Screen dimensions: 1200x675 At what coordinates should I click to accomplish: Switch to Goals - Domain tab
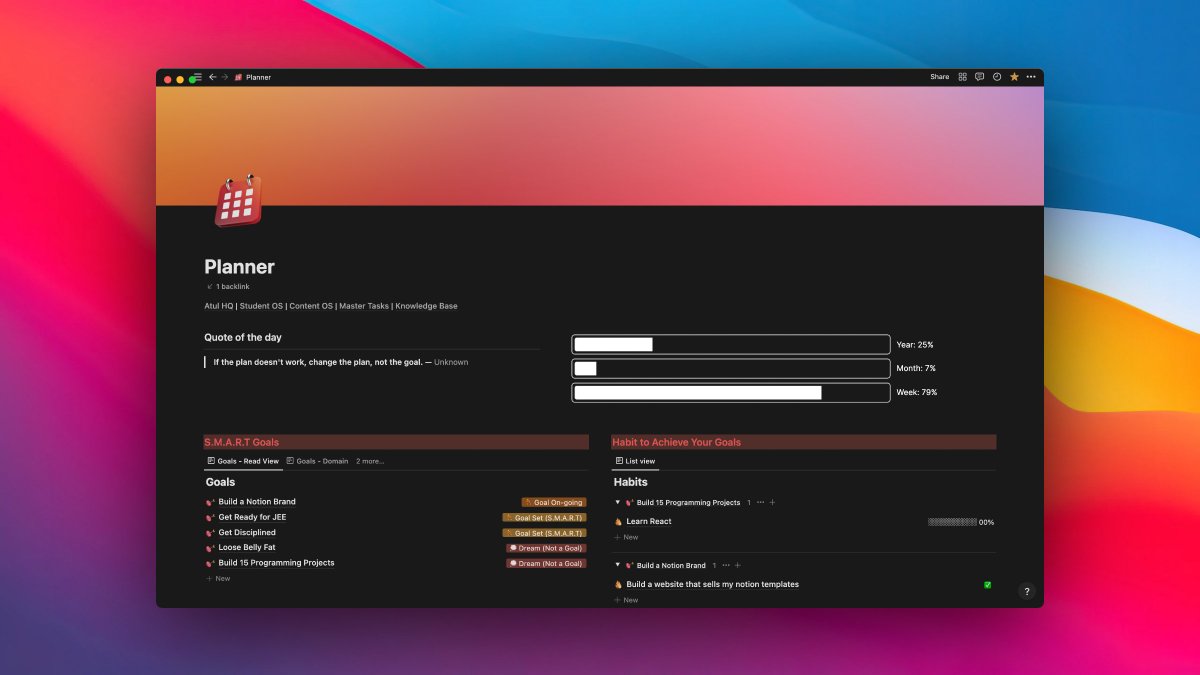(x=317, y=461)
